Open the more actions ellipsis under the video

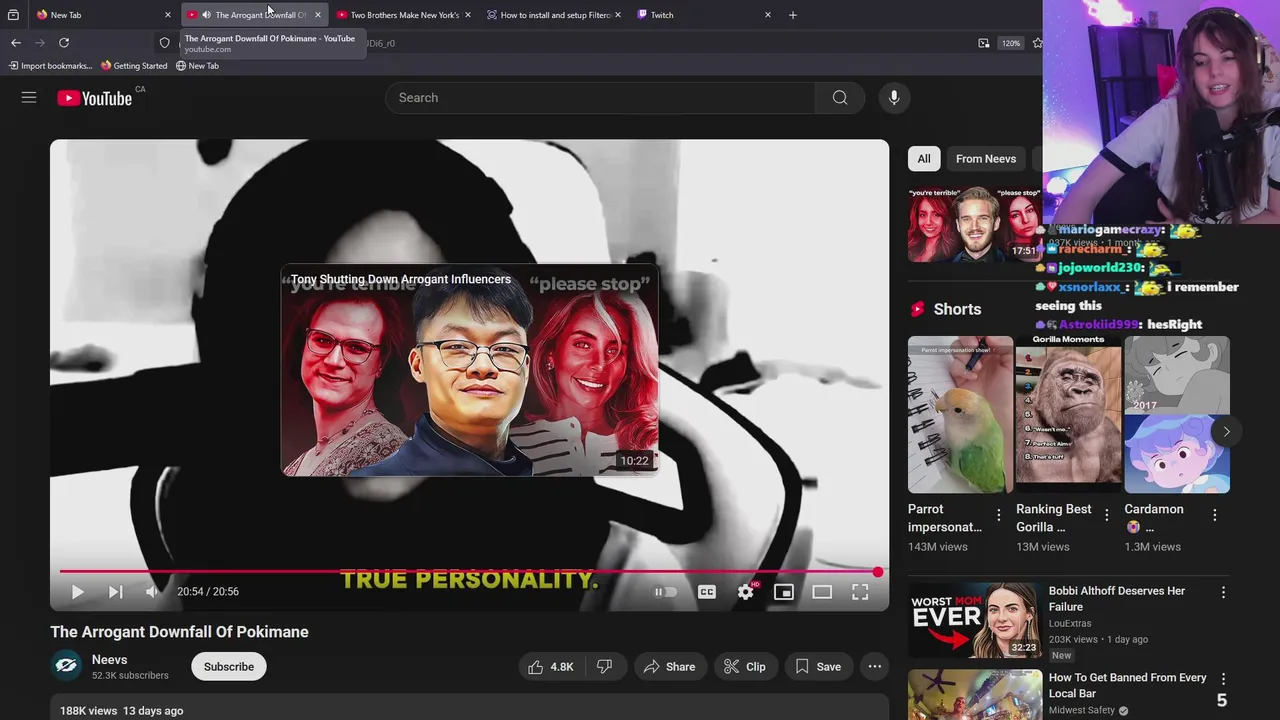pyautogui.click(x=875, y=667)
